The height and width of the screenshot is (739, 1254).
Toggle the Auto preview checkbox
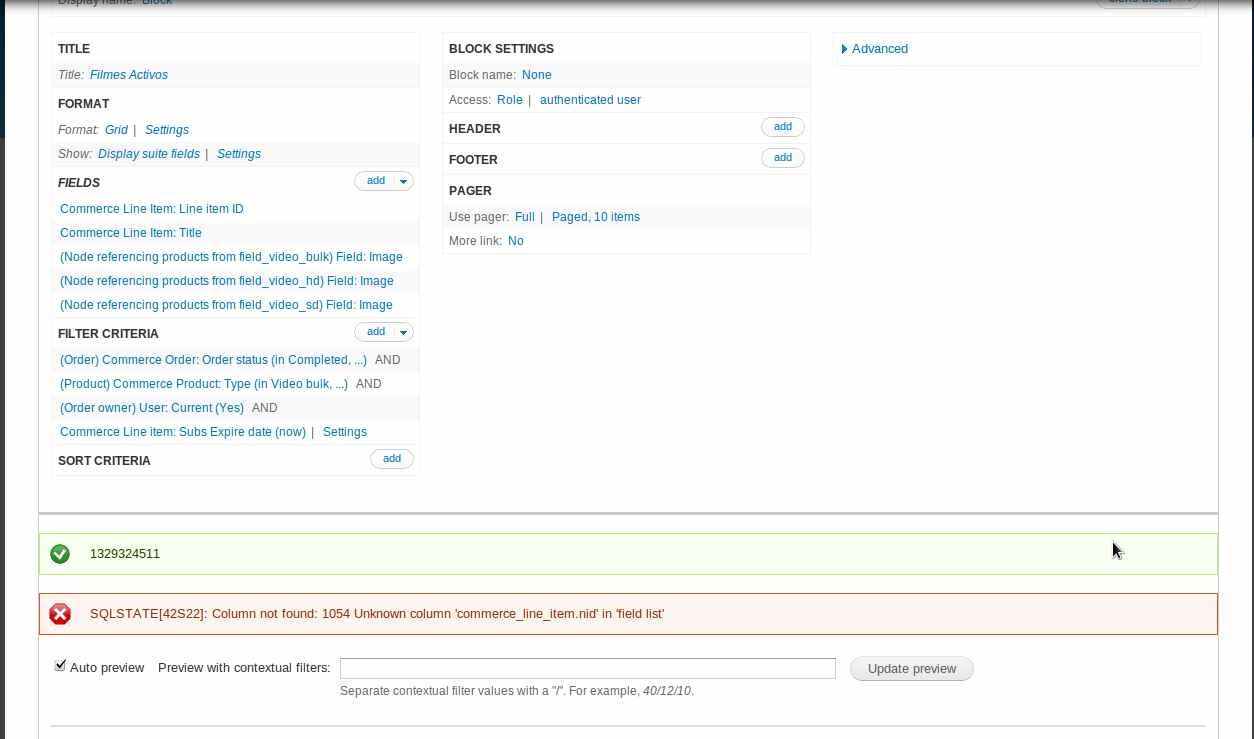coord(60,666)
